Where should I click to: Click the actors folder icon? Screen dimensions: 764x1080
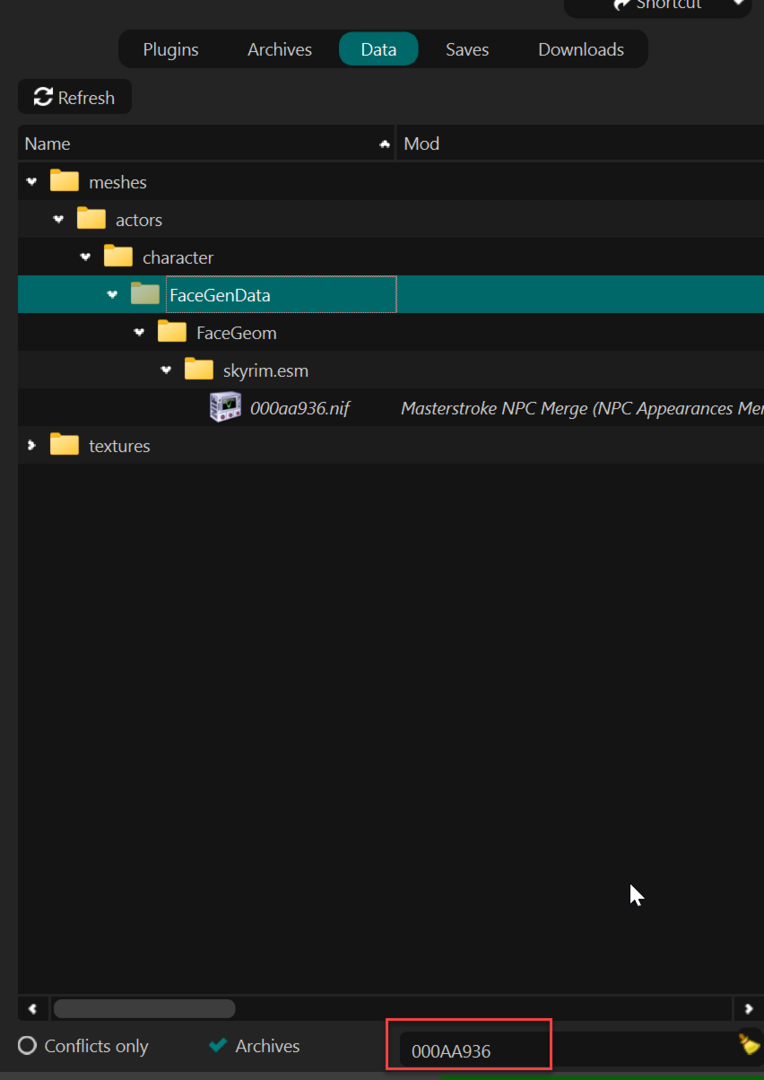91,220
